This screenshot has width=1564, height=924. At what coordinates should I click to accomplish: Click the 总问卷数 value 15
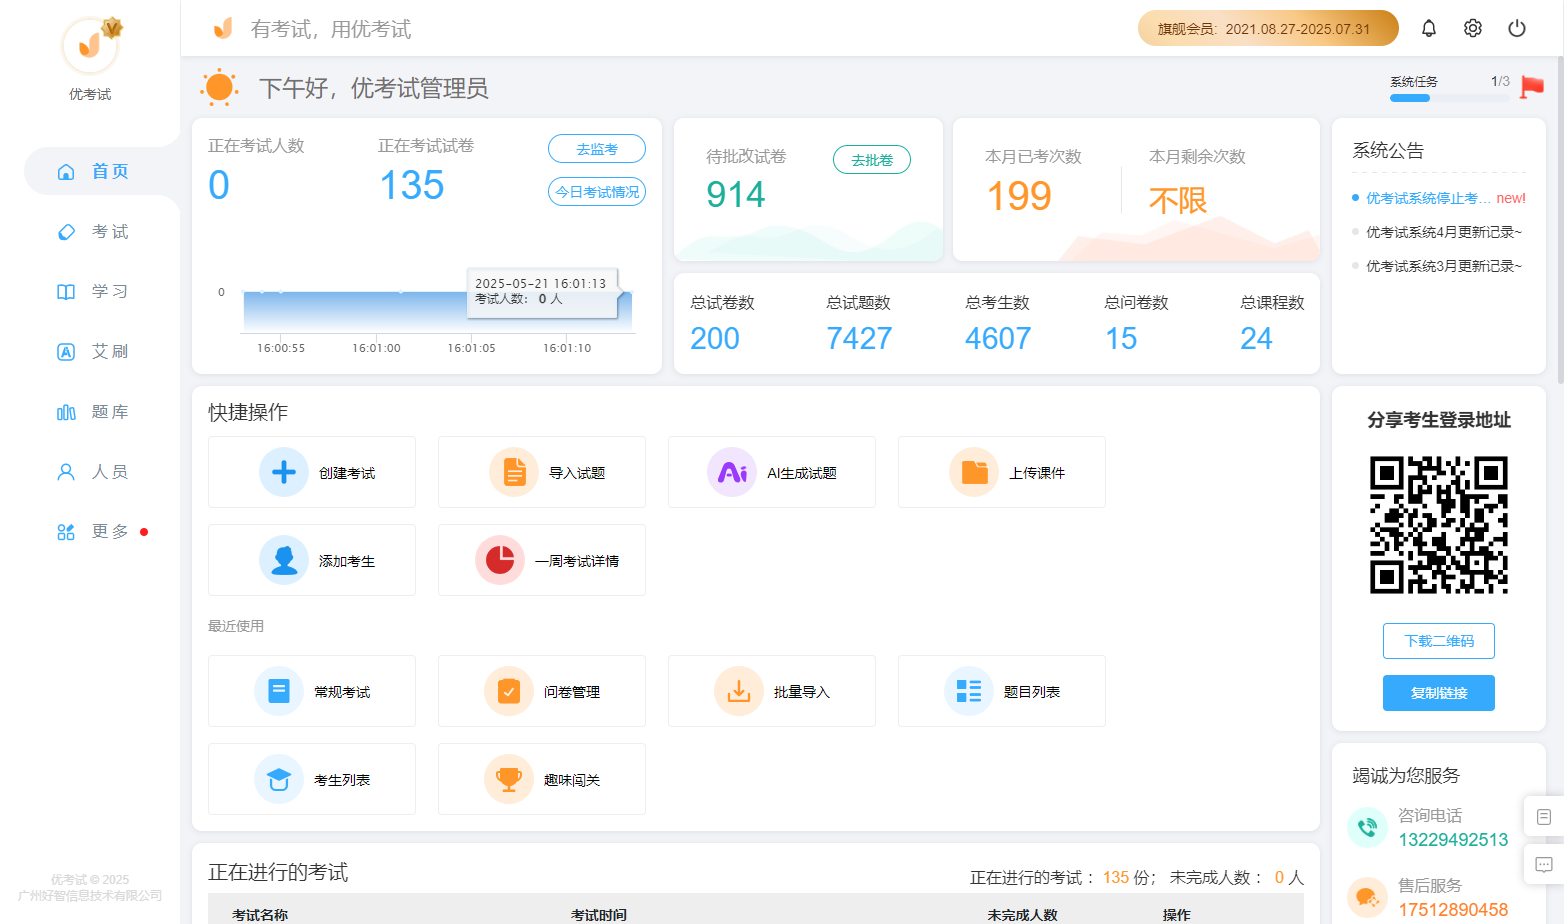pos(1121,339)
